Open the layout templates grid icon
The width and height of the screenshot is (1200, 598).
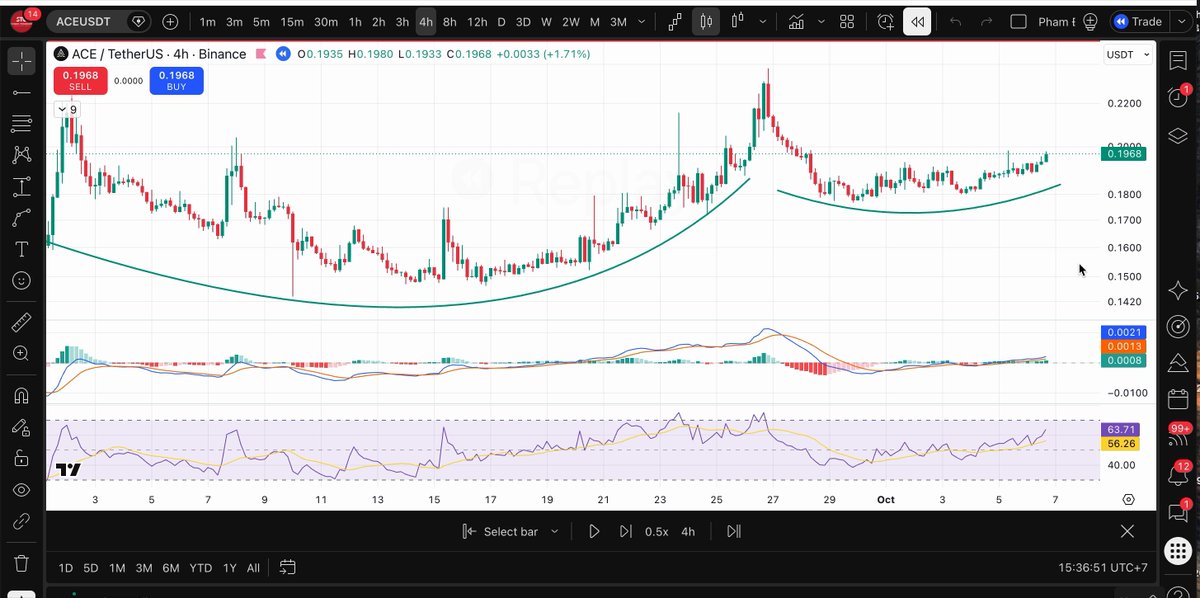coord(847,21)
